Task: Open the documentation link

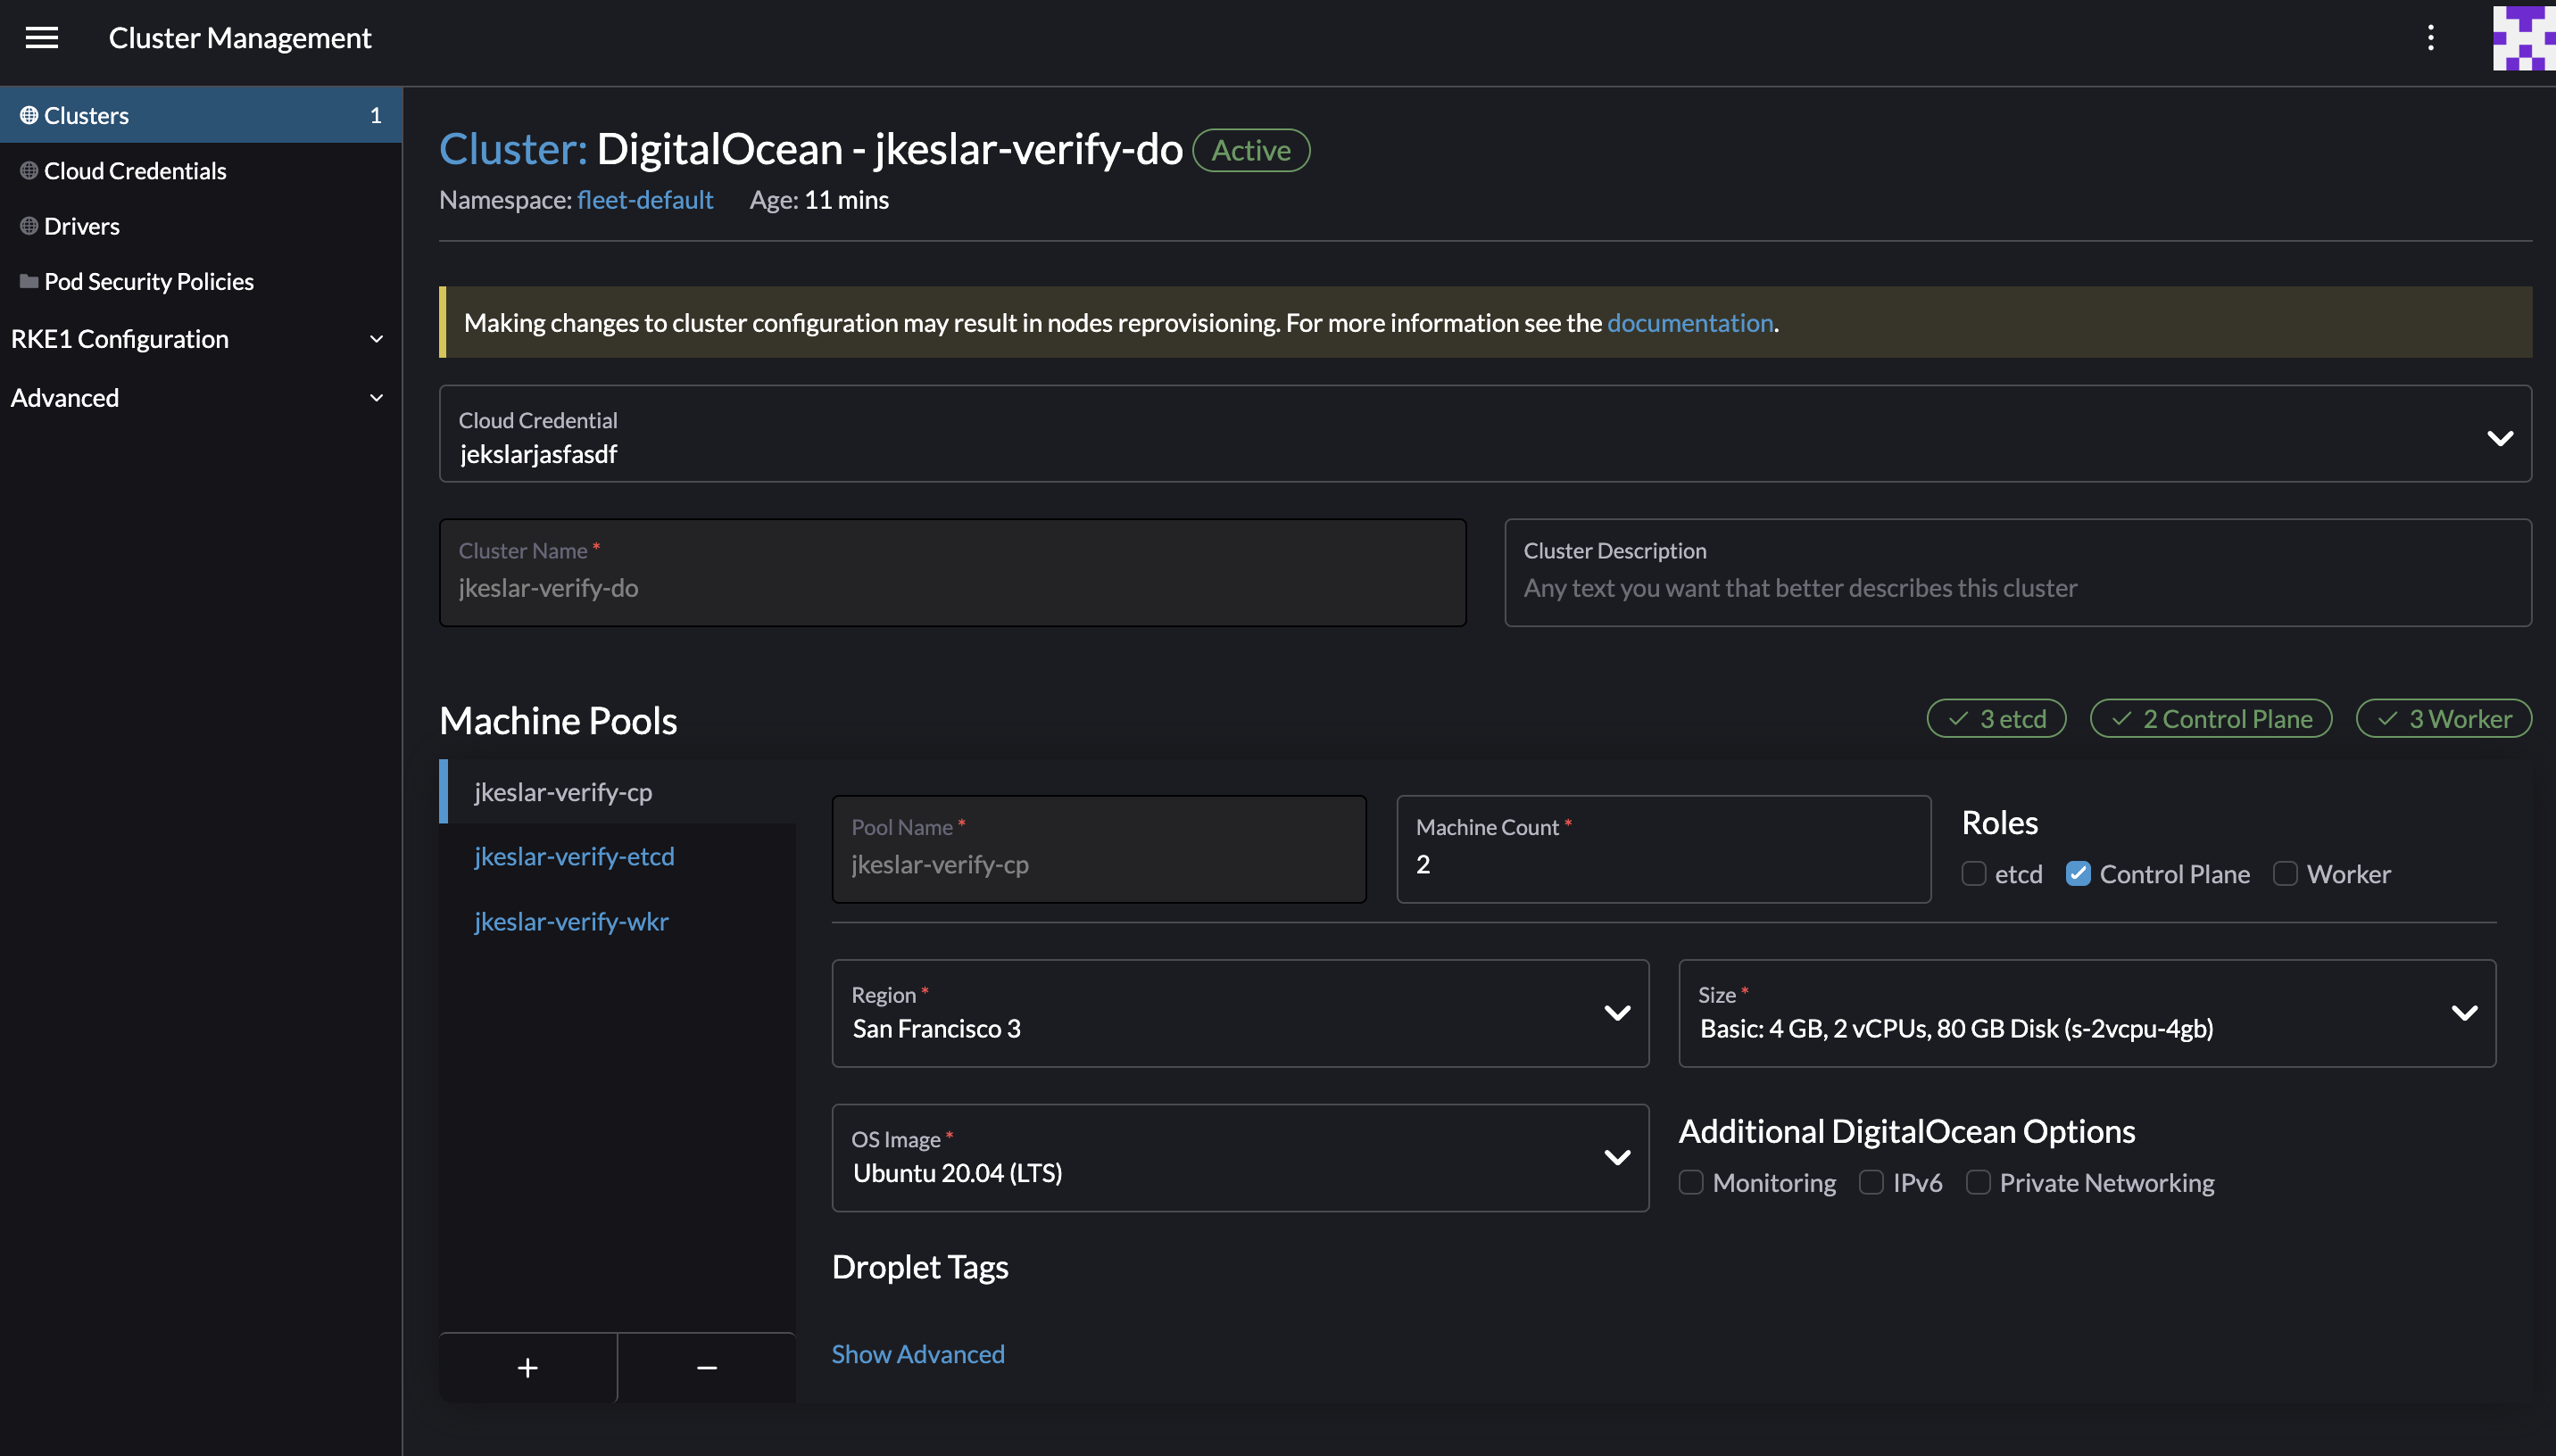Action: (1690, 322)
